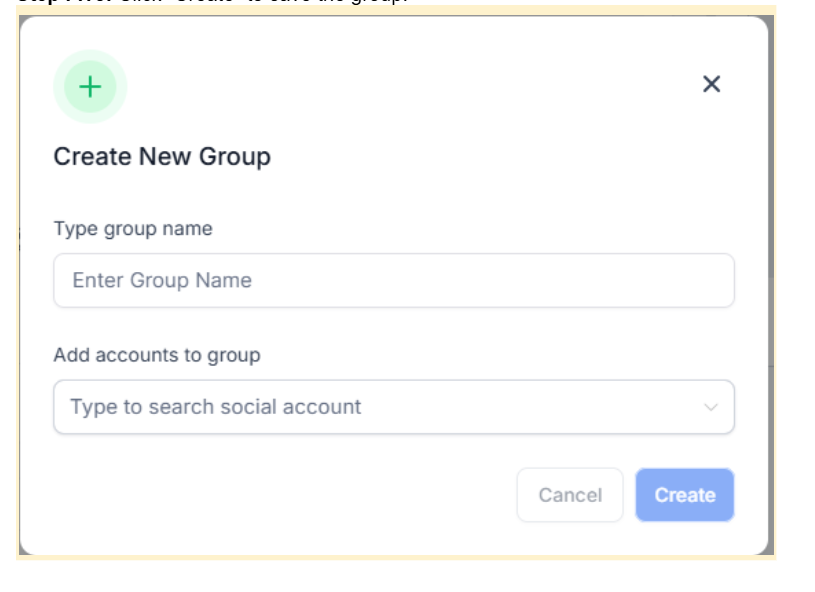Image resolution: width=815 pixels, height=592 pixels.
Task: Dismiss the dialog with the Cancel button
Action: tap(570, 495)
